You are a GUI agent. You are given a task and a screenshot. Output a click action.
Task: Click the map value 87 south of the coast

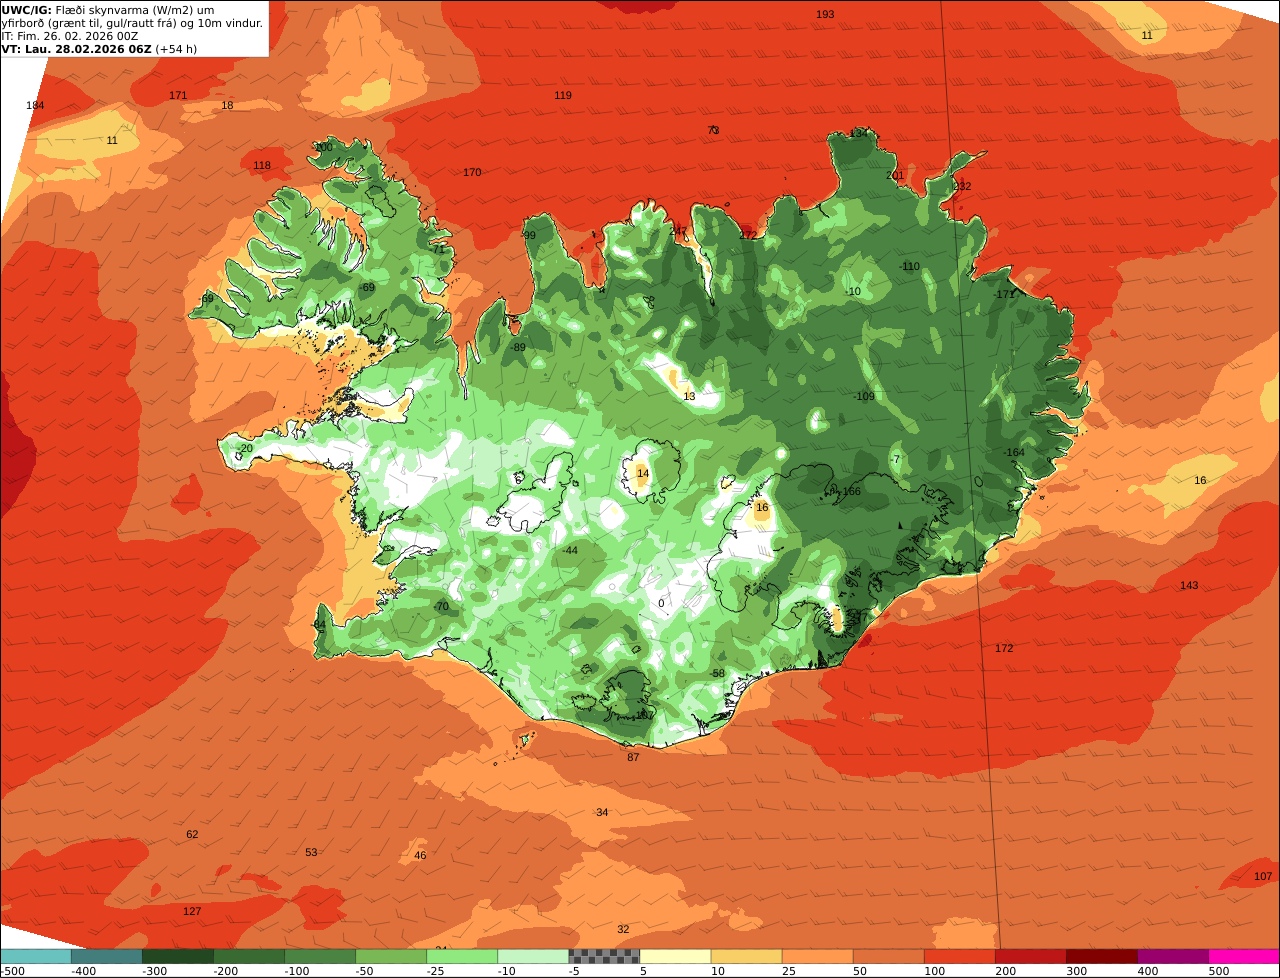point(633,757)
